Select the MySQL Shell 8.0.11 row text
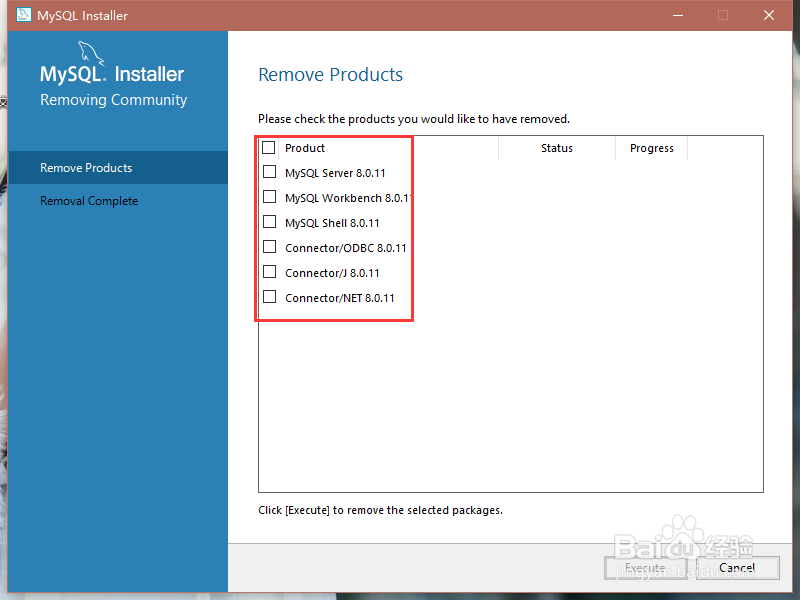 (332, 223)
